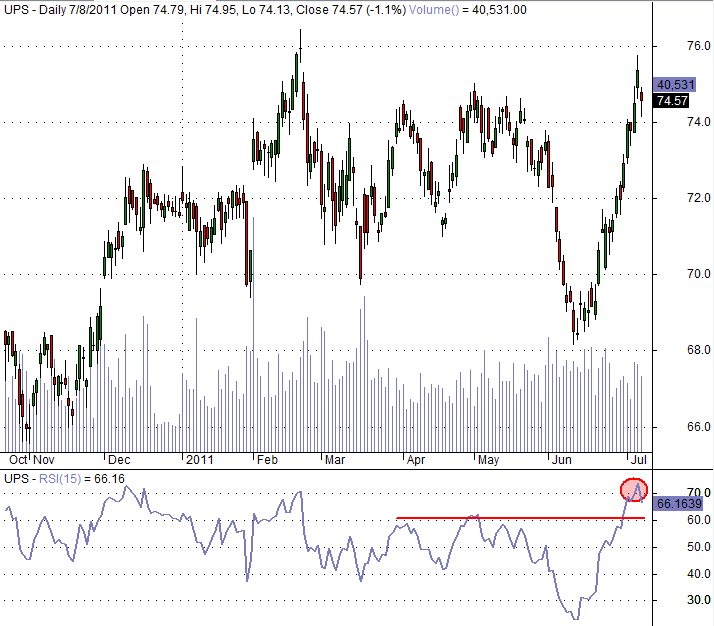This screenshot has height=626, width=714.
Task: Click the 'Oct' date axis label
Action: 18,460
